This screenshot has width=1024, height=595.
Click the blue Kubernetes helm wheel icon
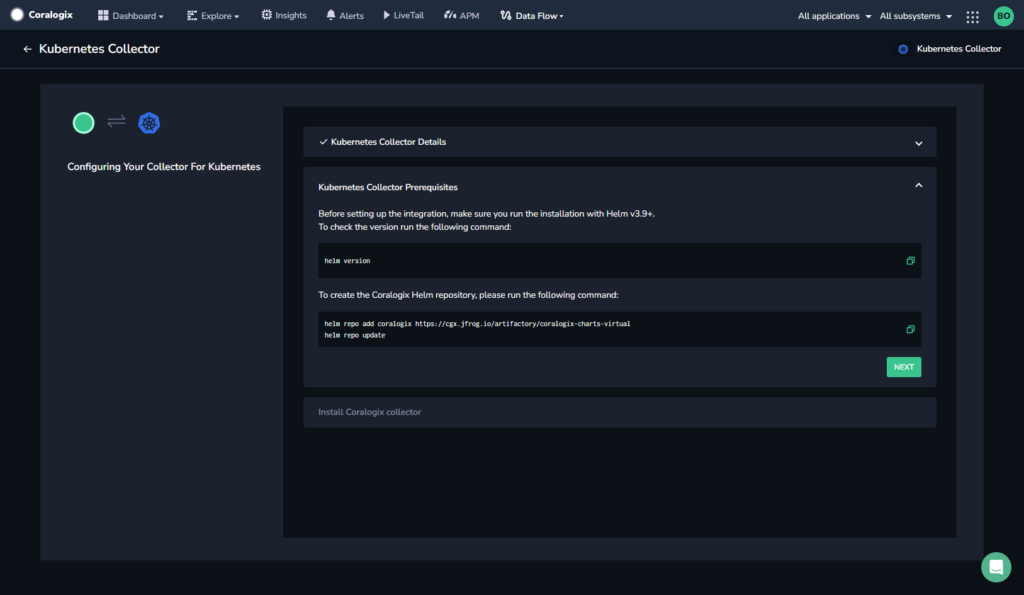(149, 123)
